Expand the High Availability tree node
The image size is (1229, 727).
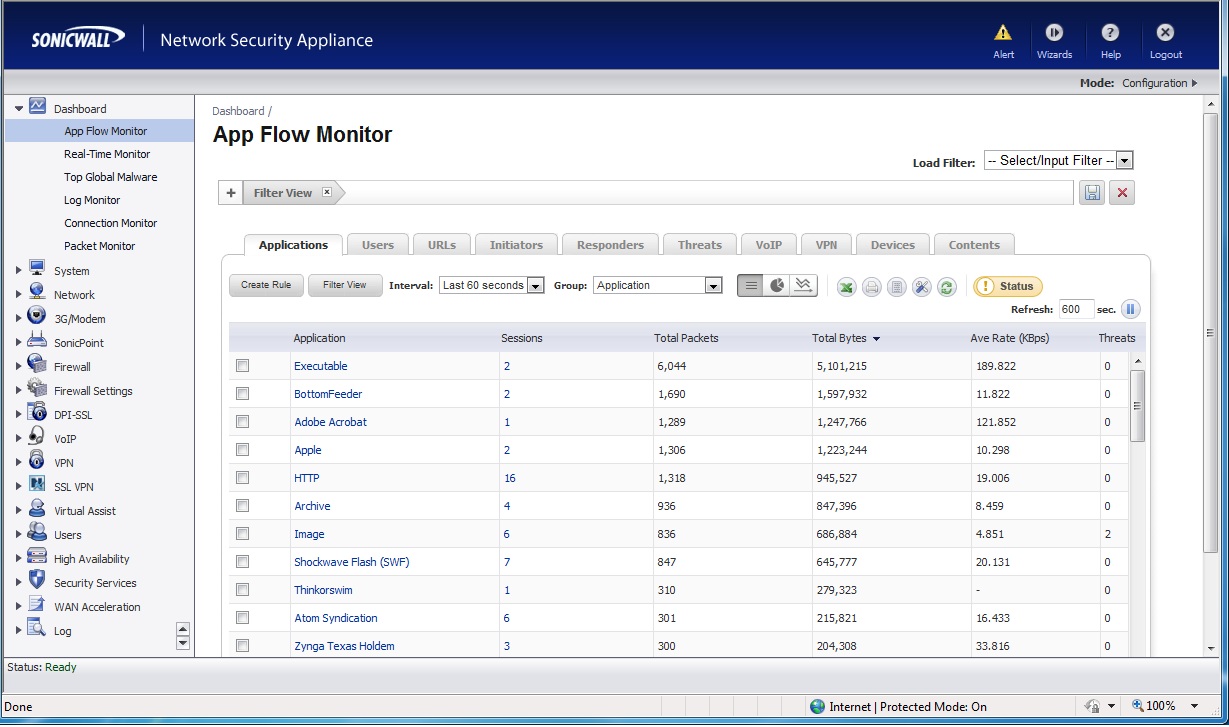(19, 559)
